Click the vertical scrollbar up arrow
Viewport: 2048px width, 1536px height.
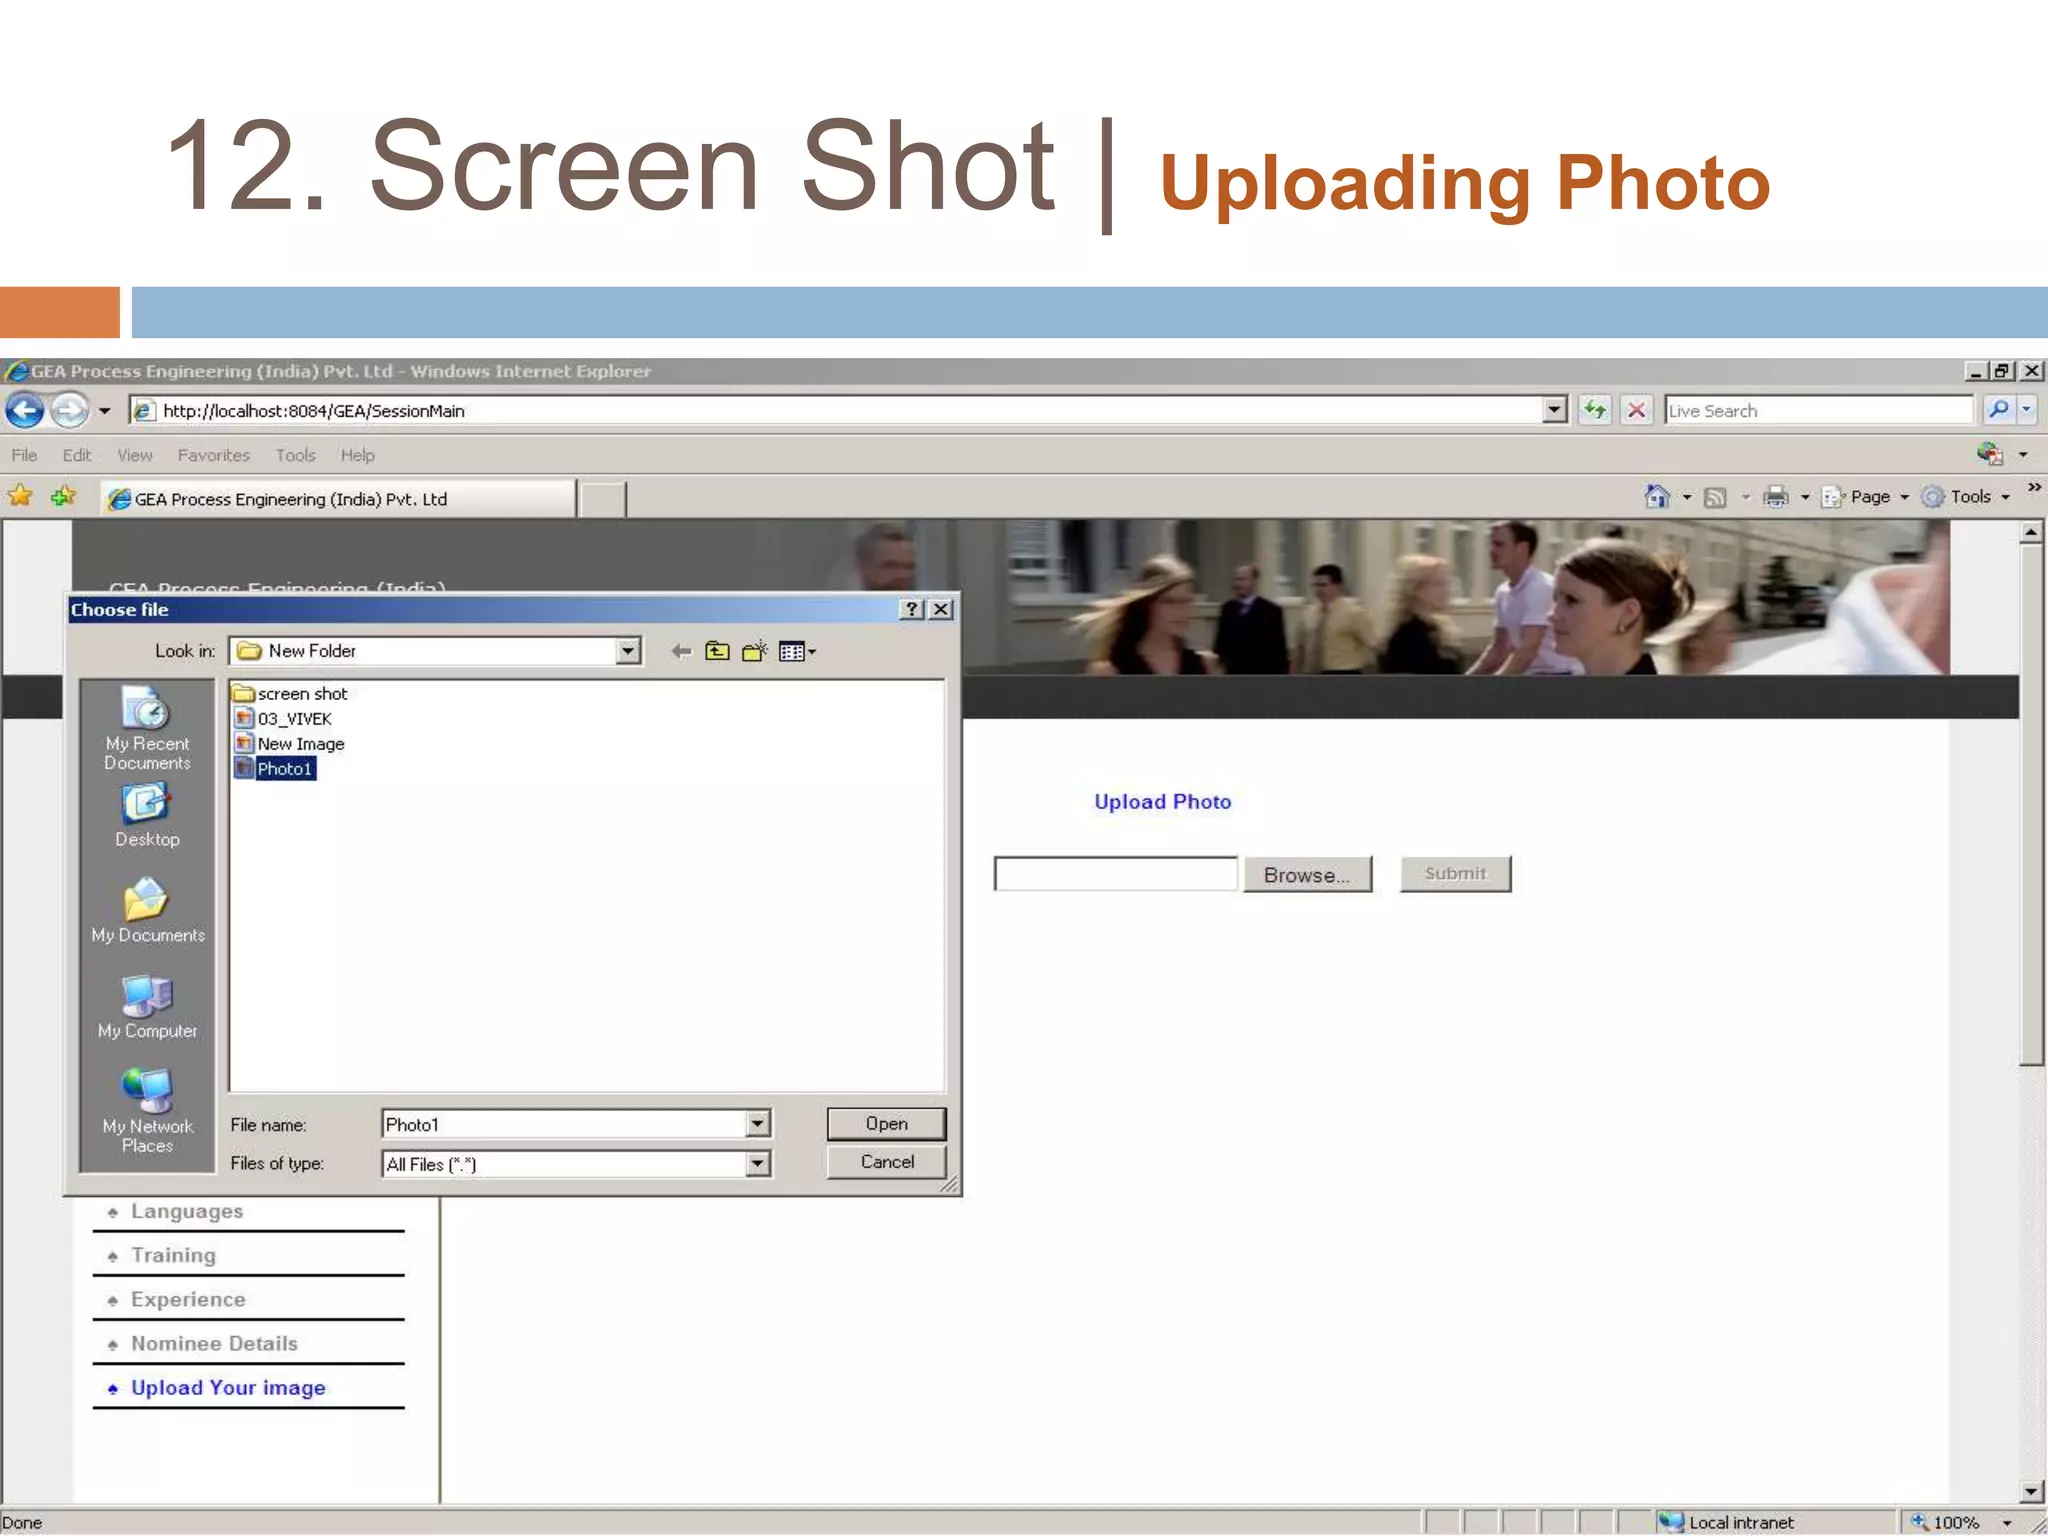[x=2031, y=532]
